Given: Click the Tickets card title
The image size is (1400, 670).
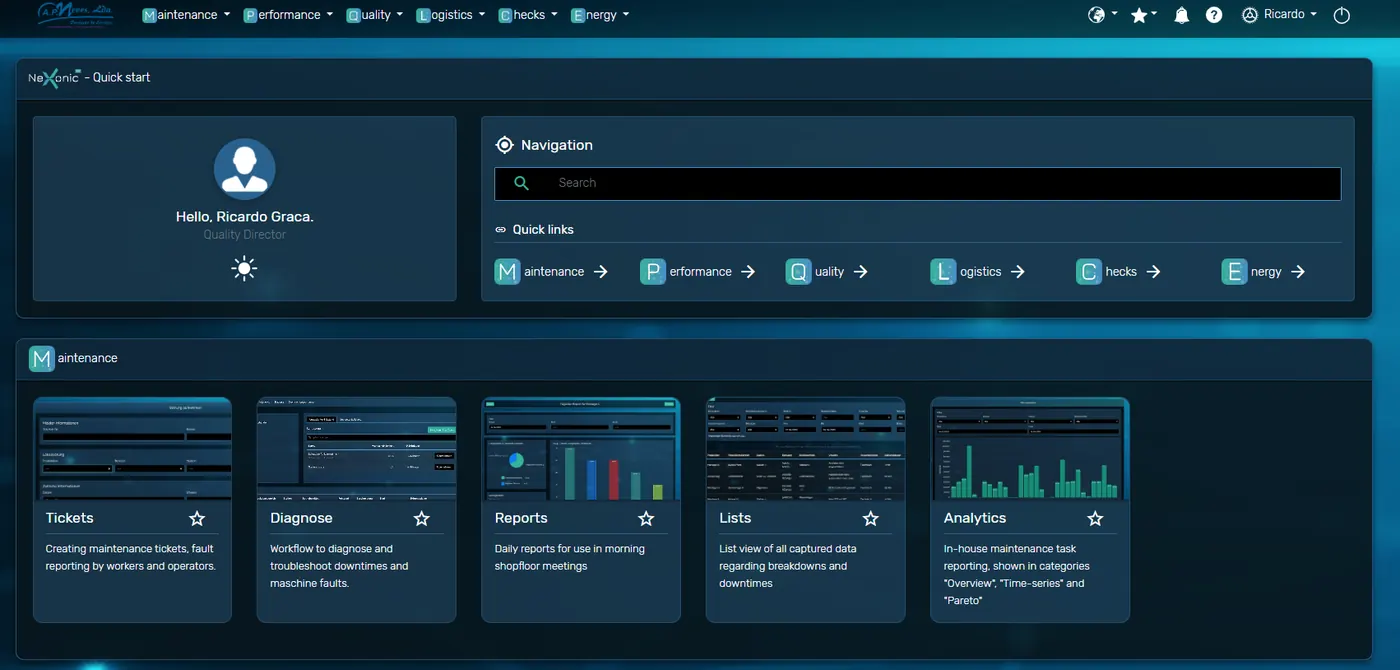Looking at the screenshot, I should tap(69, 518).
